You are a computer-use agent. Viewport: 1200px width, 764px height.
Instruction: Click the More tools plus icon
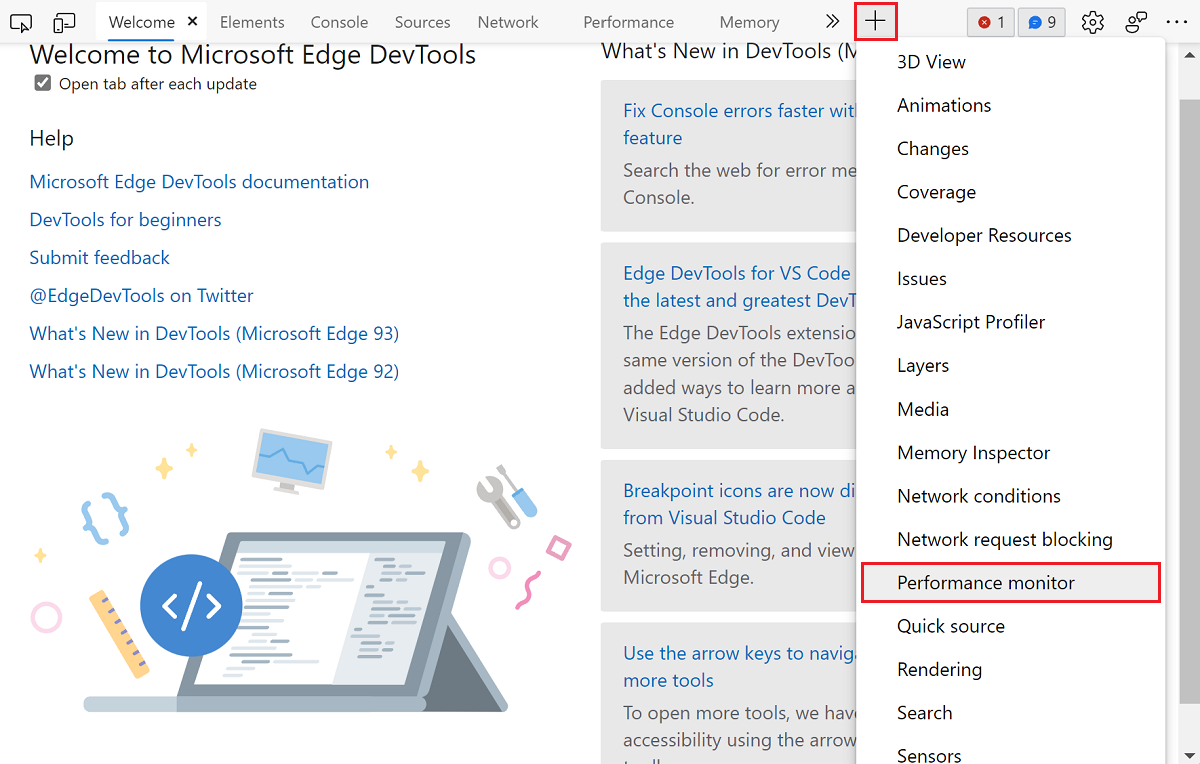coord(876,21)
